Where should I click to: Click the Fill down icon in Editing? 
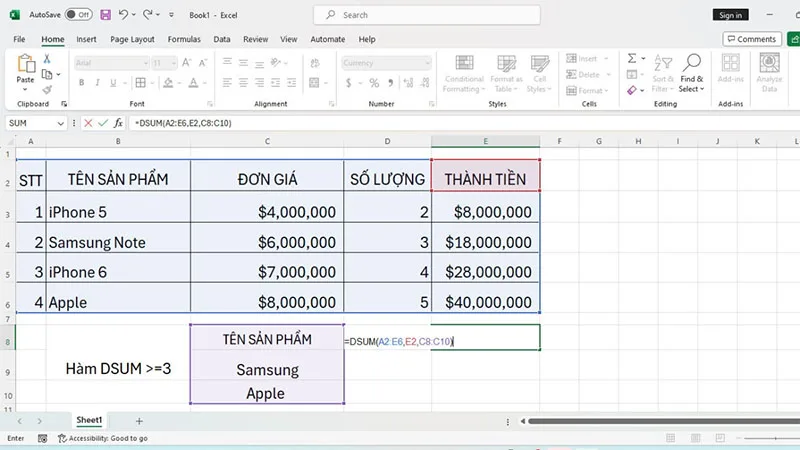(632, 74)
